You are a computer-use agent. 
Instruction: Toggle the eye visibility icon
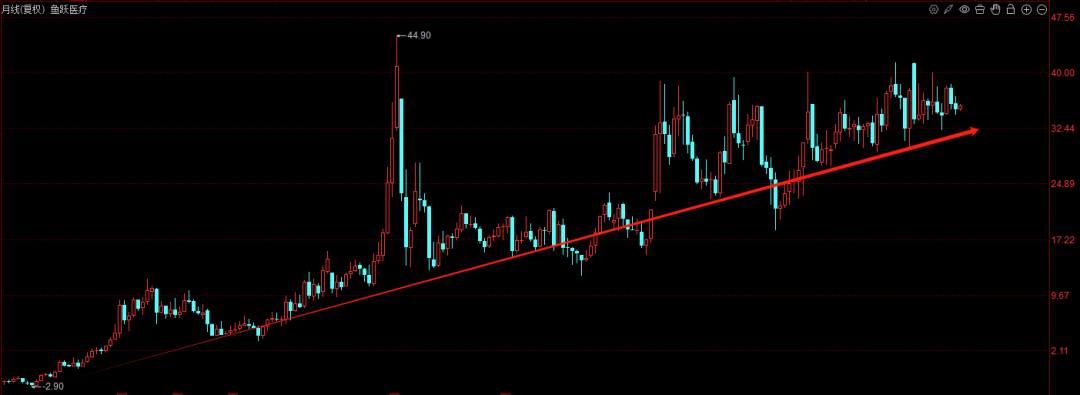point(964,9)
